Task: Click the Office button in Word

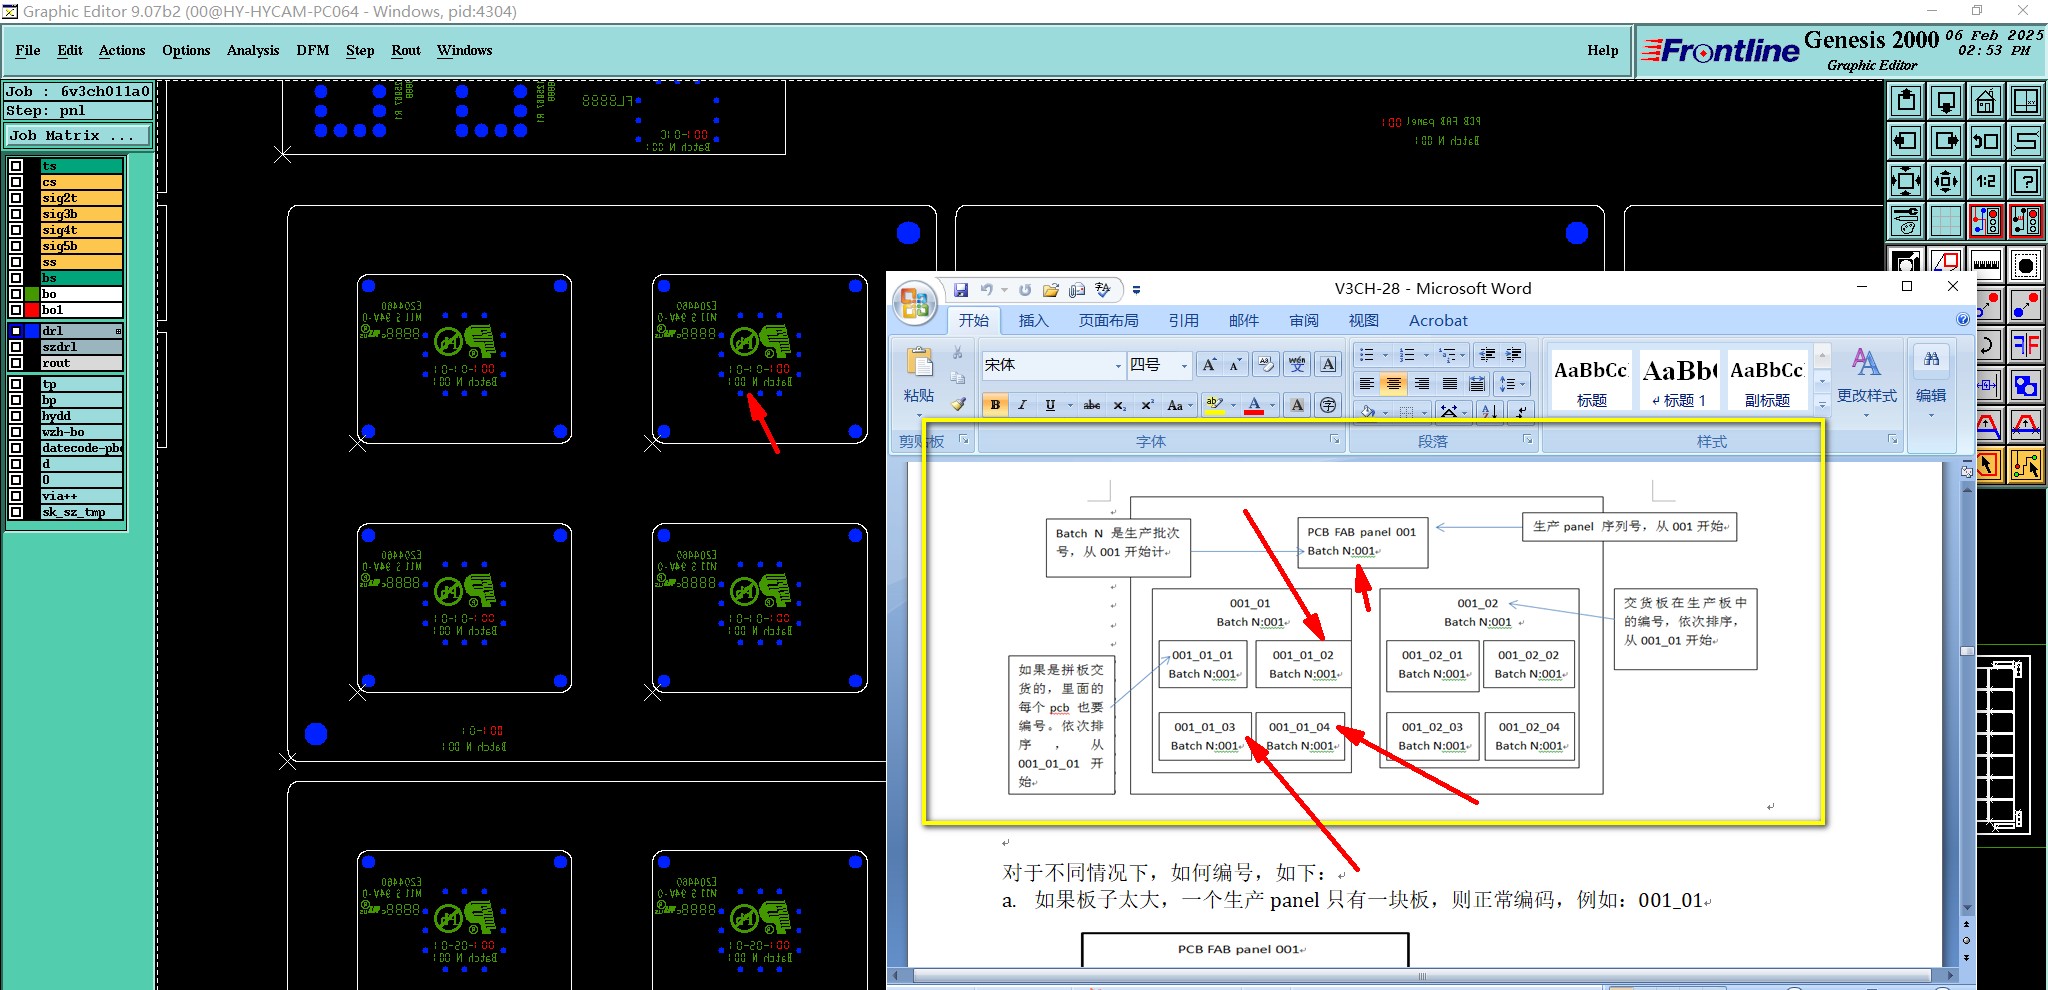Action: point(915,302)
